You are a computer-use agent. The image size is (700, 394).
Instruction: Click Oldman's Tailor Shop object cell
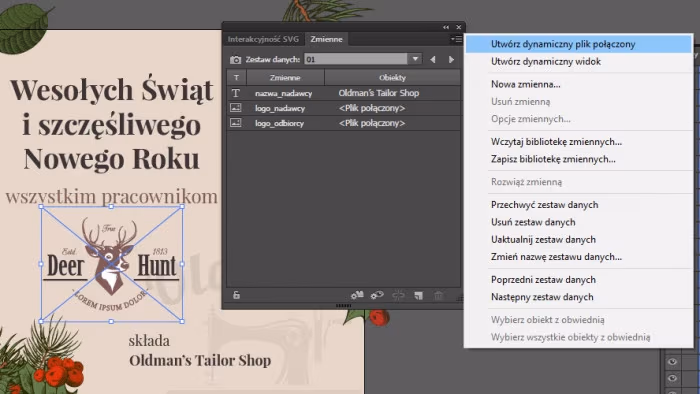tap(379, 93)
